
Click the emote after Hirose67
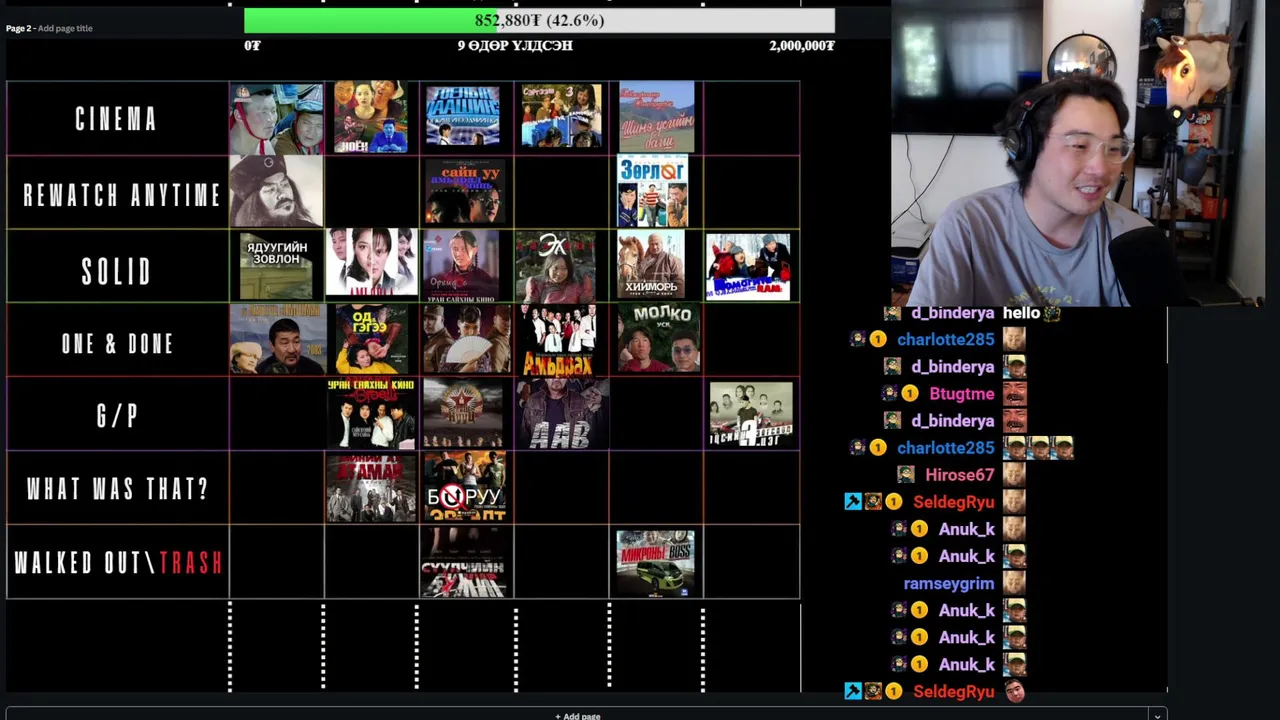[x=1014, y=475]
